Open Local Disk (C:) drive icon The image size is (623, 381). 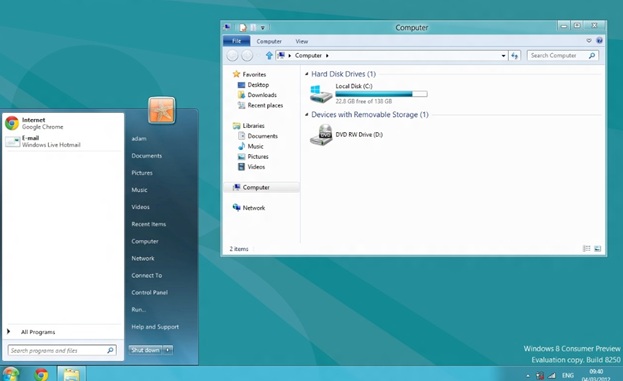click(x=321, y=94)
